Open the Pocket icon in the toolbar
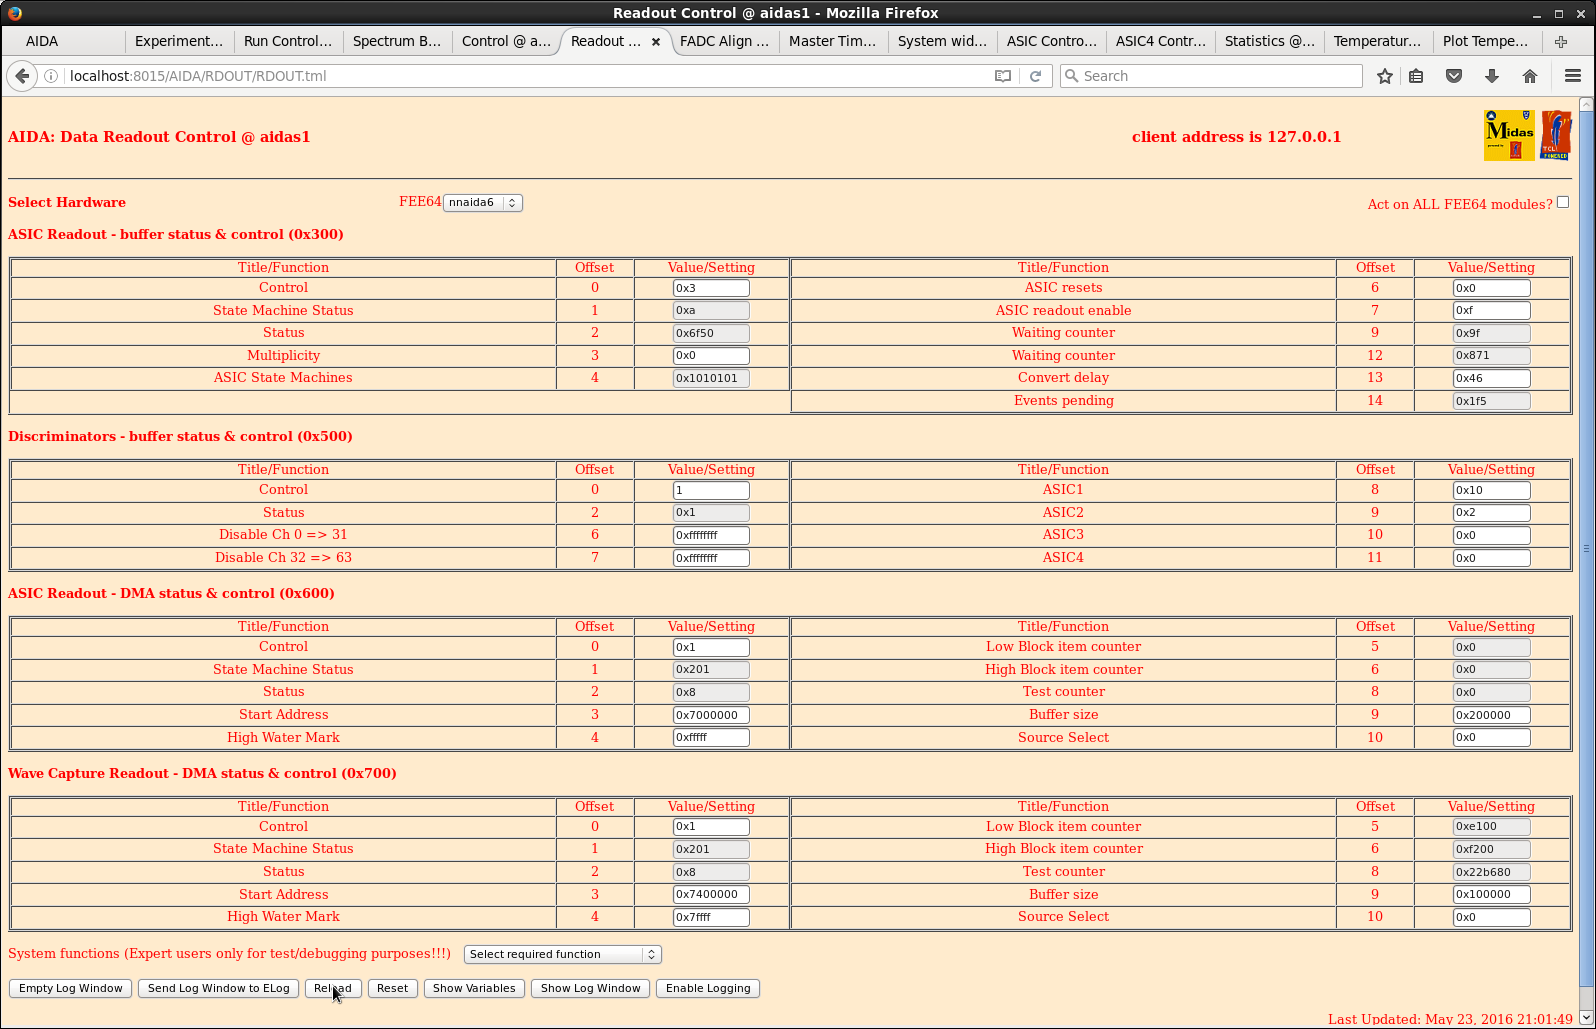 [x=1454, y=76]
